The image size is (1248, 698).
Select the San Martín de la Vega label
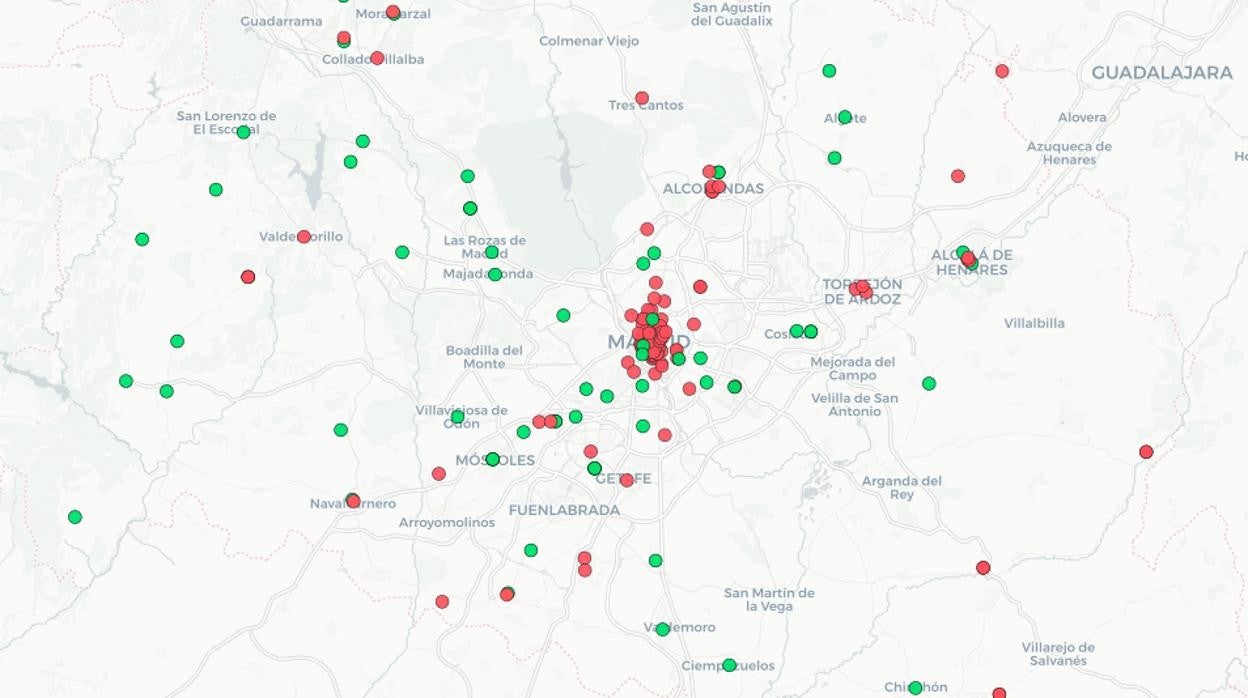click(x=769, y=599)
